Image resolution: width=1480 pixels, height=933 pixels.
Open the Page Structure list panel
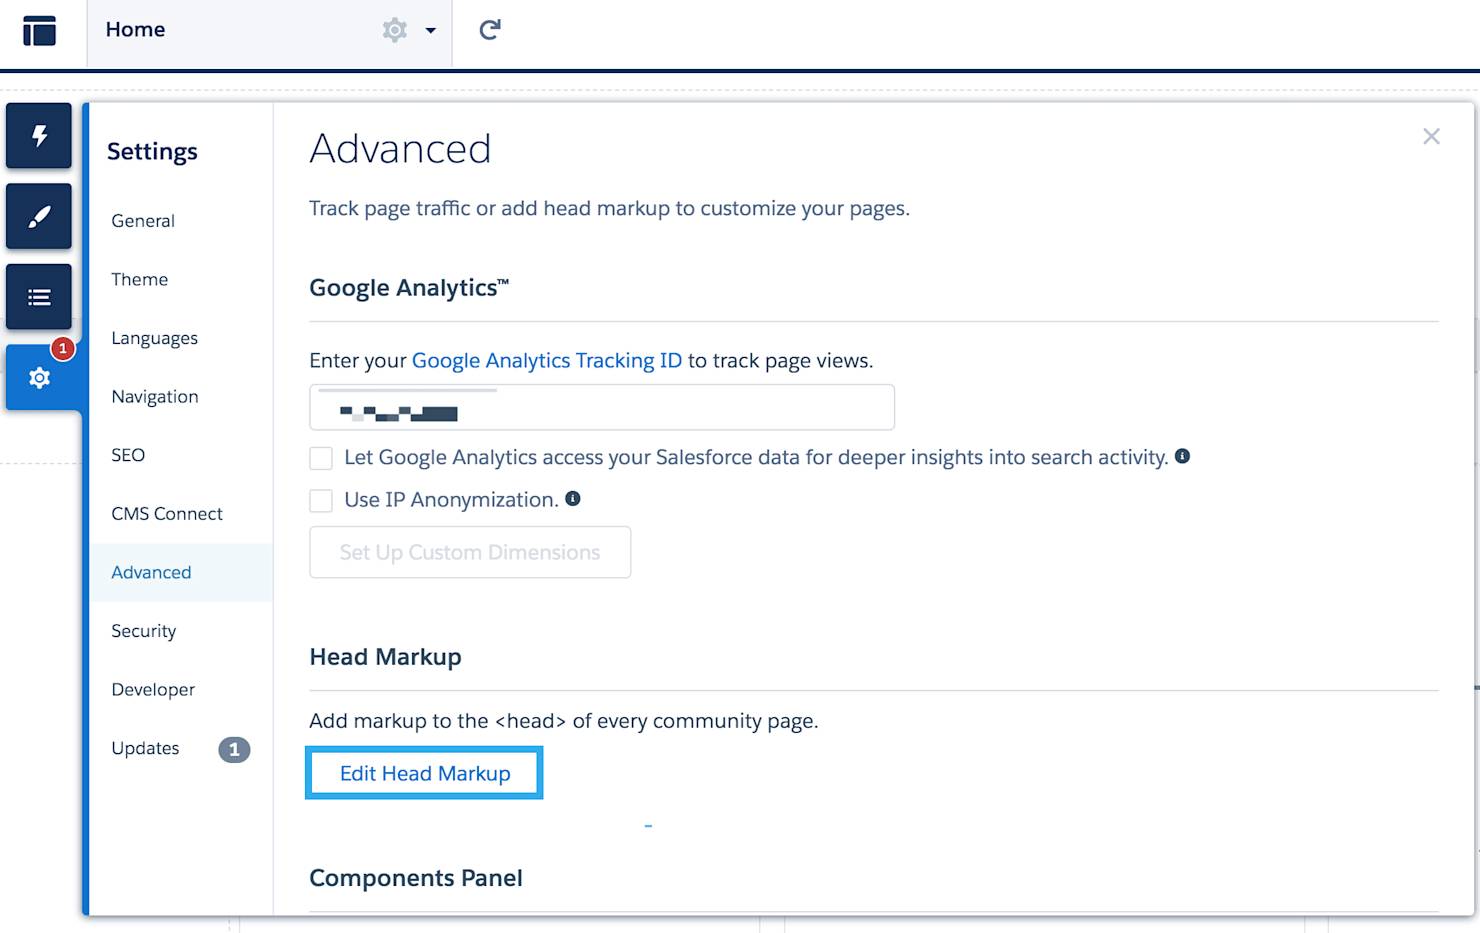[x=39, y=297]
